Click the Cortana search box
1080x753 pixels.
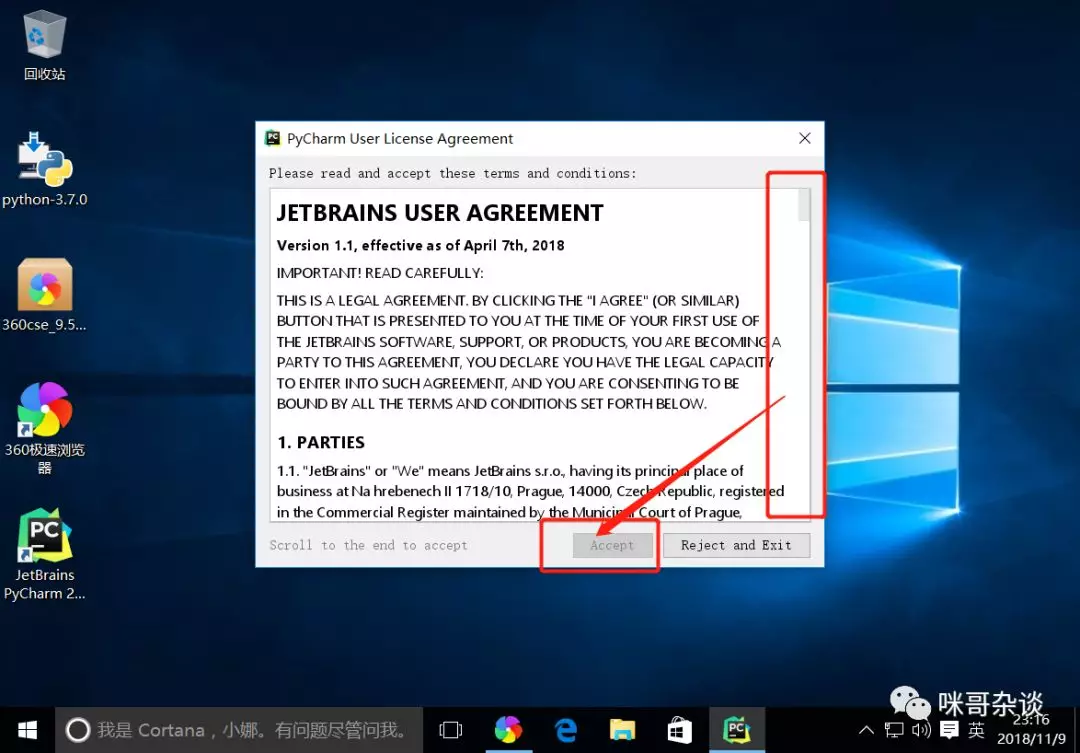(239, 730)
